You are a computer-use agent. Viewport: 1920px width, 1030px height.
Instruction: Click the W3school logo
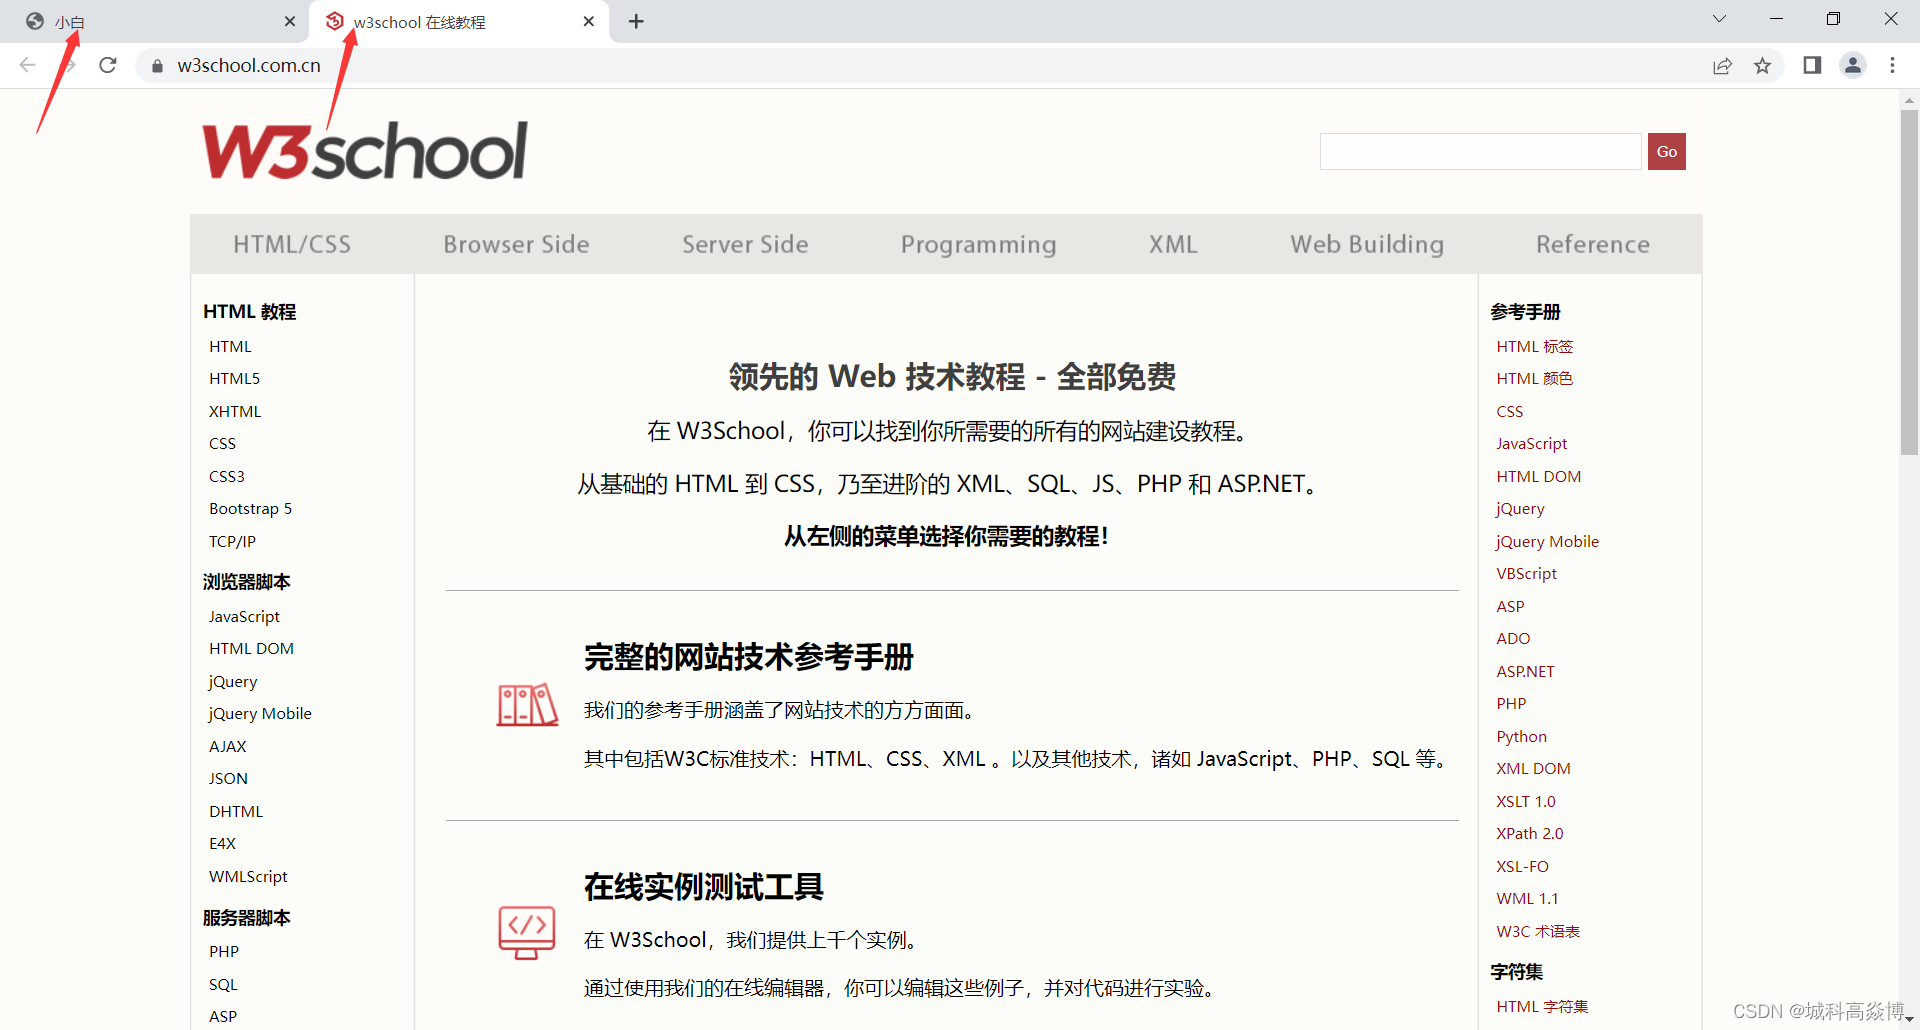(365, 151)
